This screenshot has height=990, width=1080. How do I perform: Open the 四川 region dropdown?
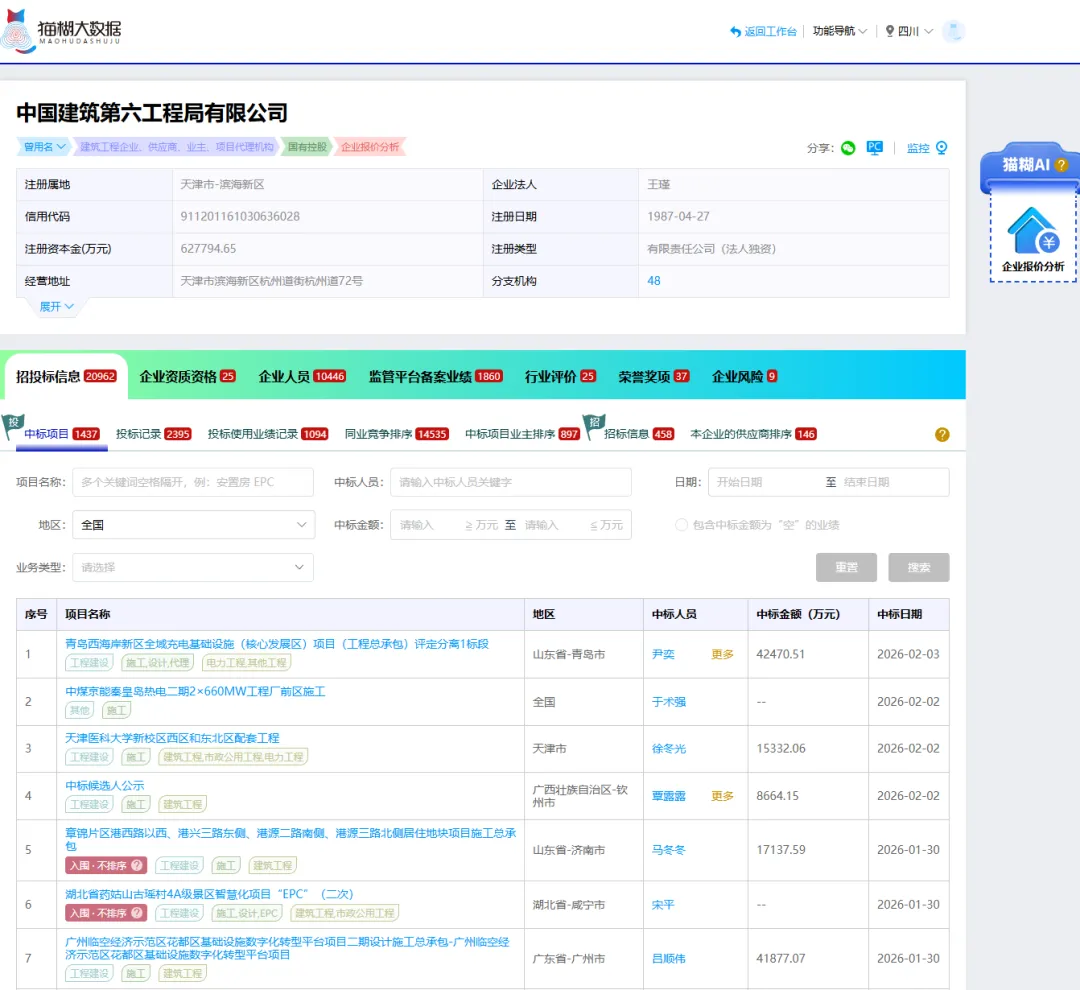(915, 31)
